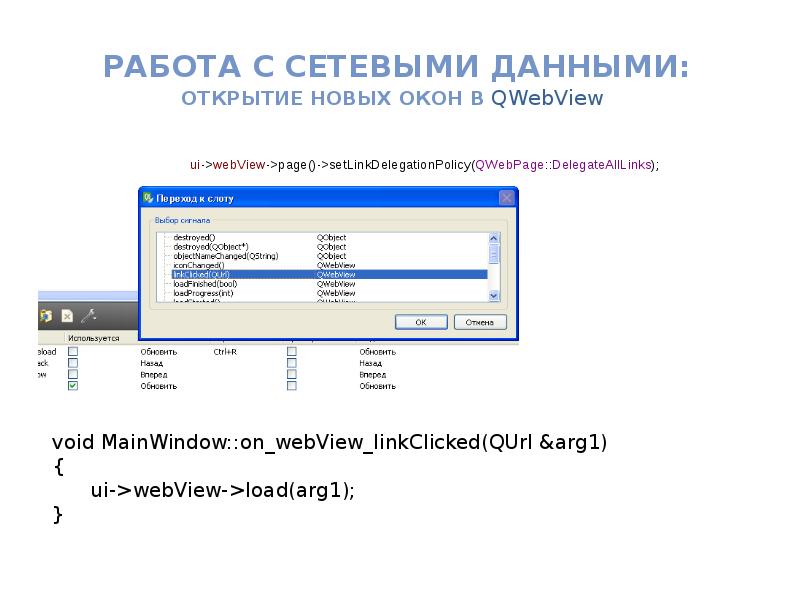The height and width of the screenshot is (600, 800).
Task: Select the objectNameChanged(QString) signal
Action: pyautogui.click(x=226, y=256)
